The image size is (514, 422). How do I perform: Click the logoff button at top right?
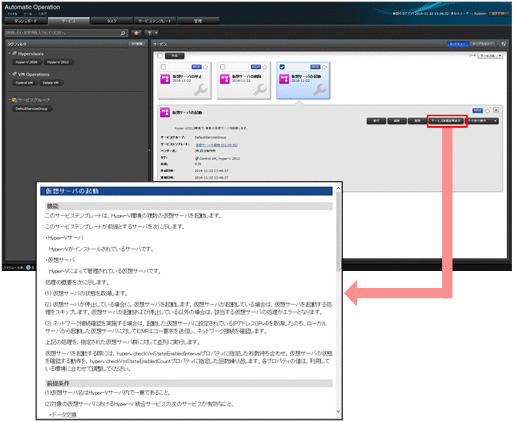point(498,14)
